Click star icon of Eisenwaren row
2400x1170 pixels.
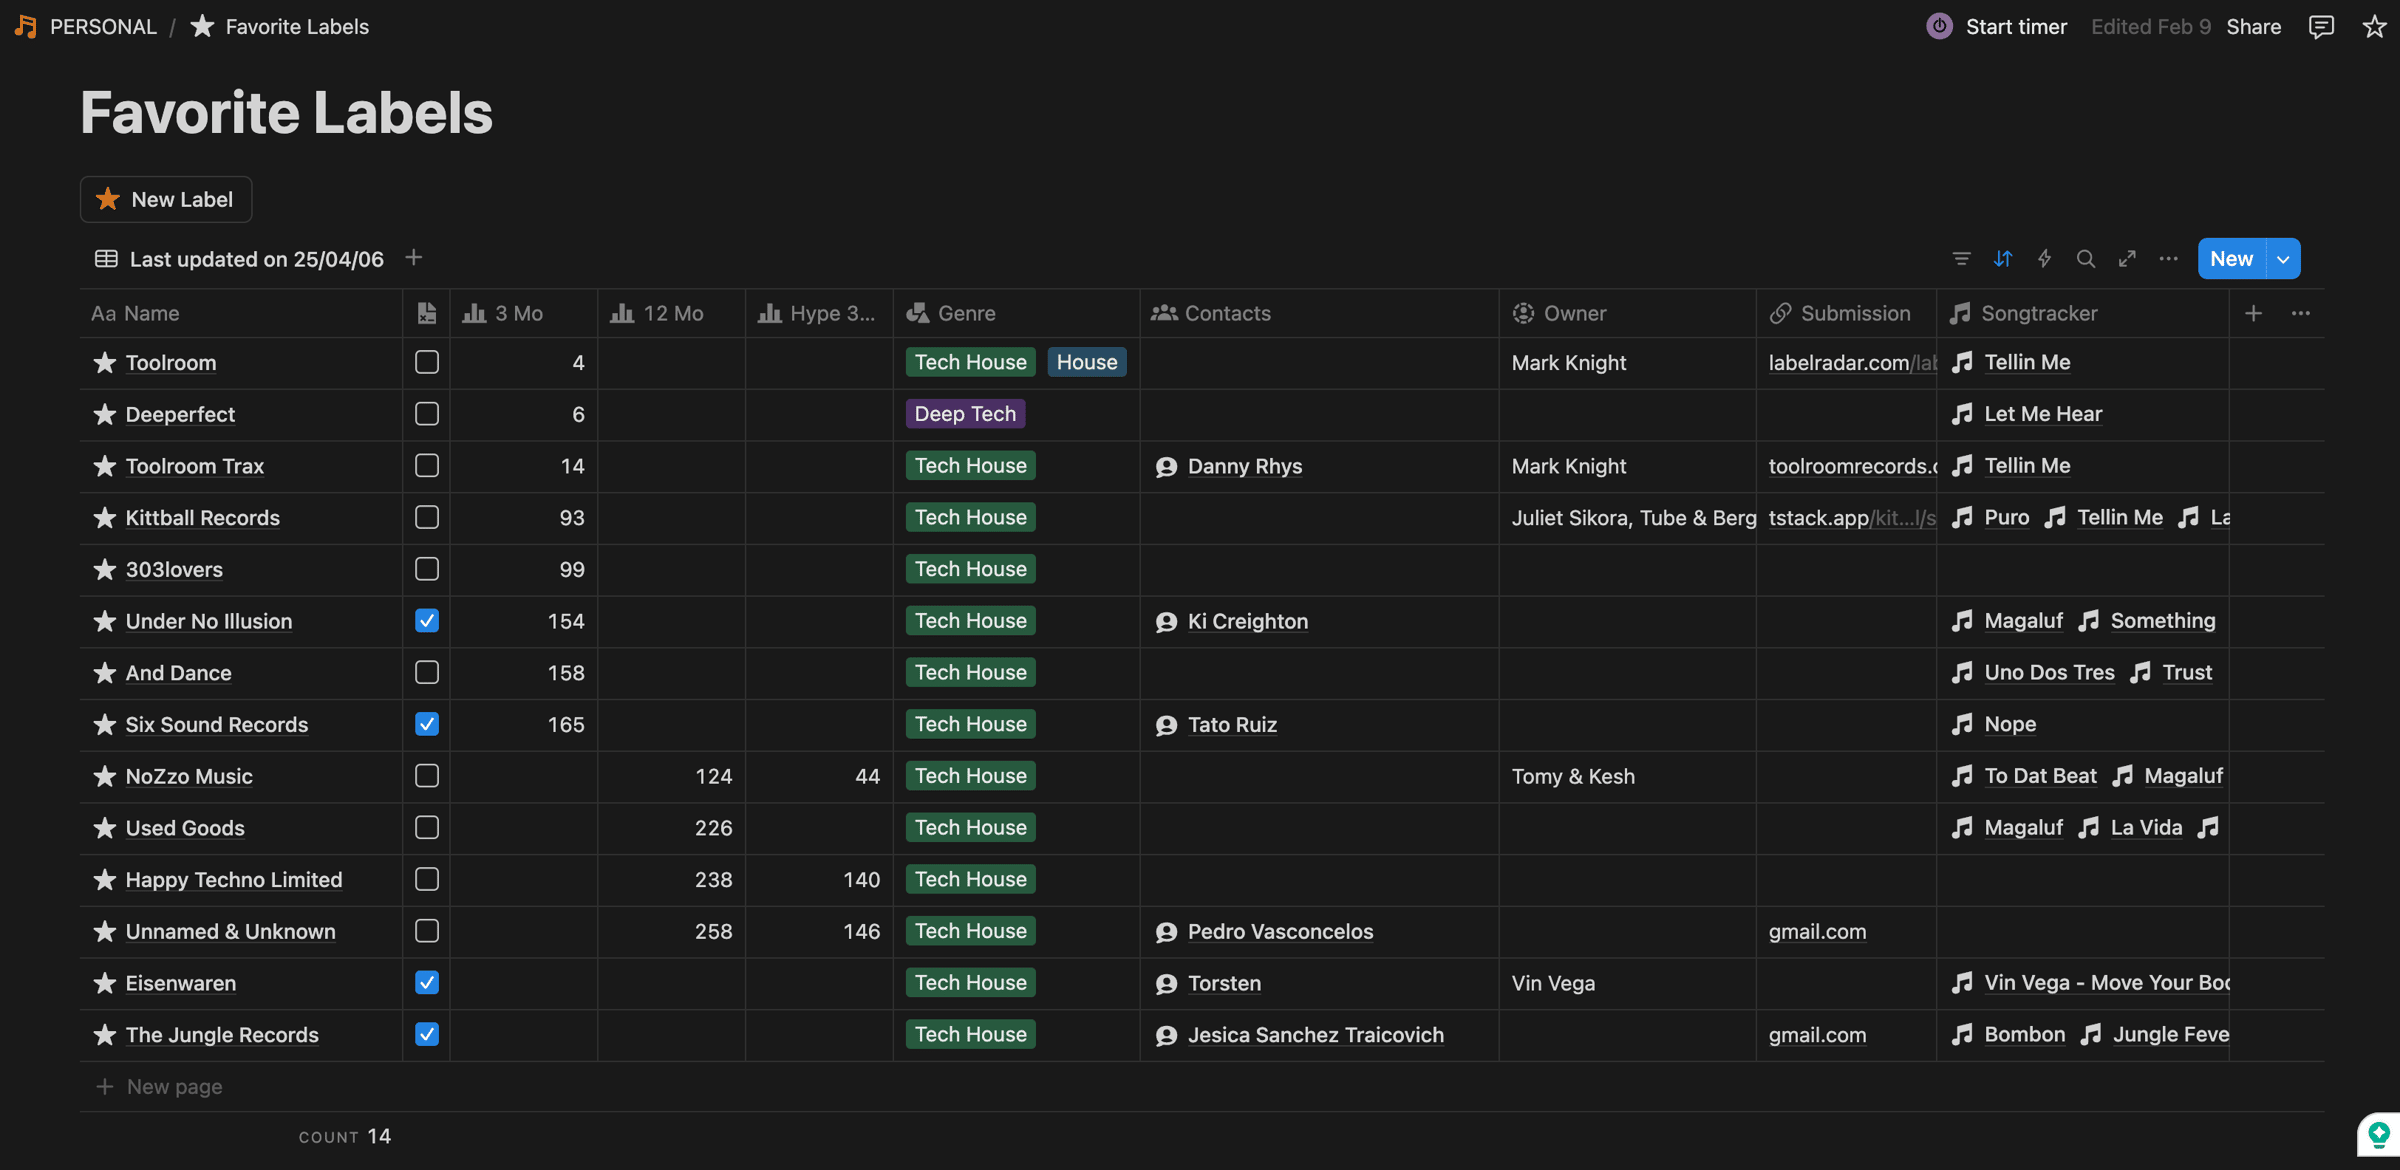pyautogui.click(x=105, y=984)
